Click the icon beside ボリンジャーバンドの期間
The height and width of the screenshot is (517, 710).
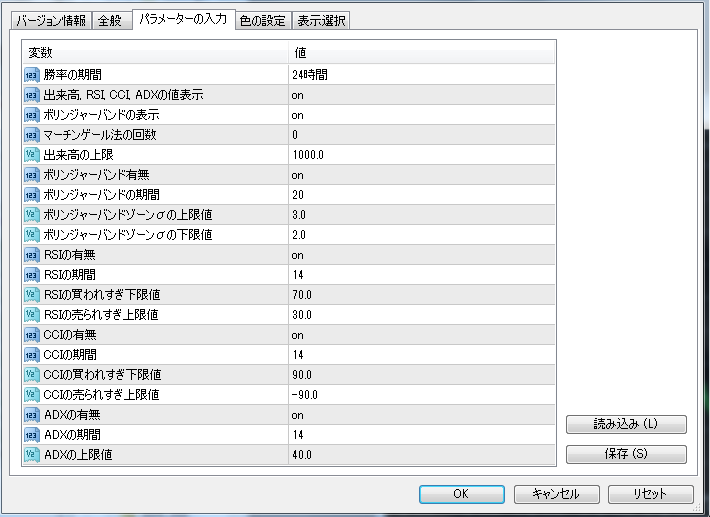pyautogui.click(x=32, y=195)
